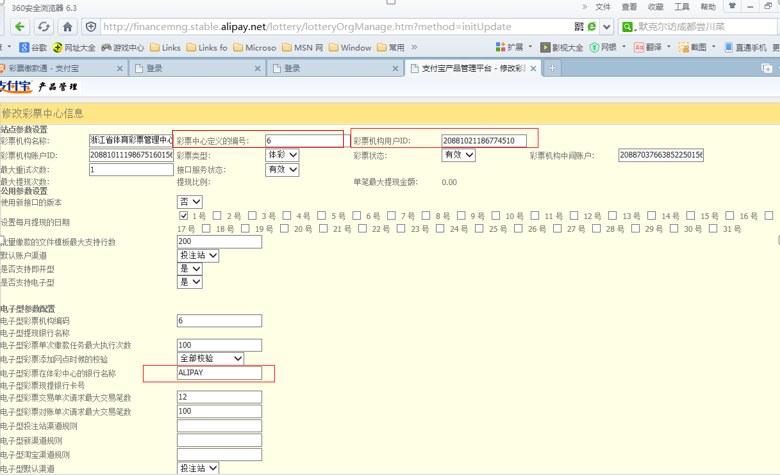Close the 支付宝产品管理平台 tab

tap(533, 68)
